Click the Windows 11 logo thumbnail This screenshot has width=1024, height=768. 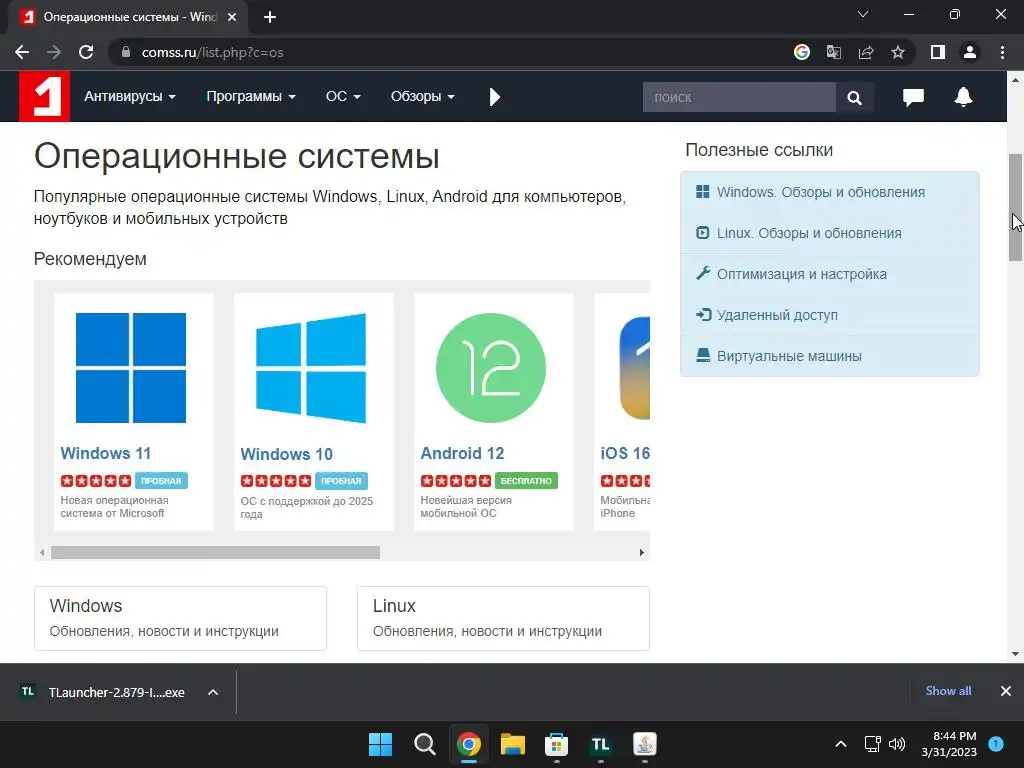pyautogui.click(x=131, y=368)
